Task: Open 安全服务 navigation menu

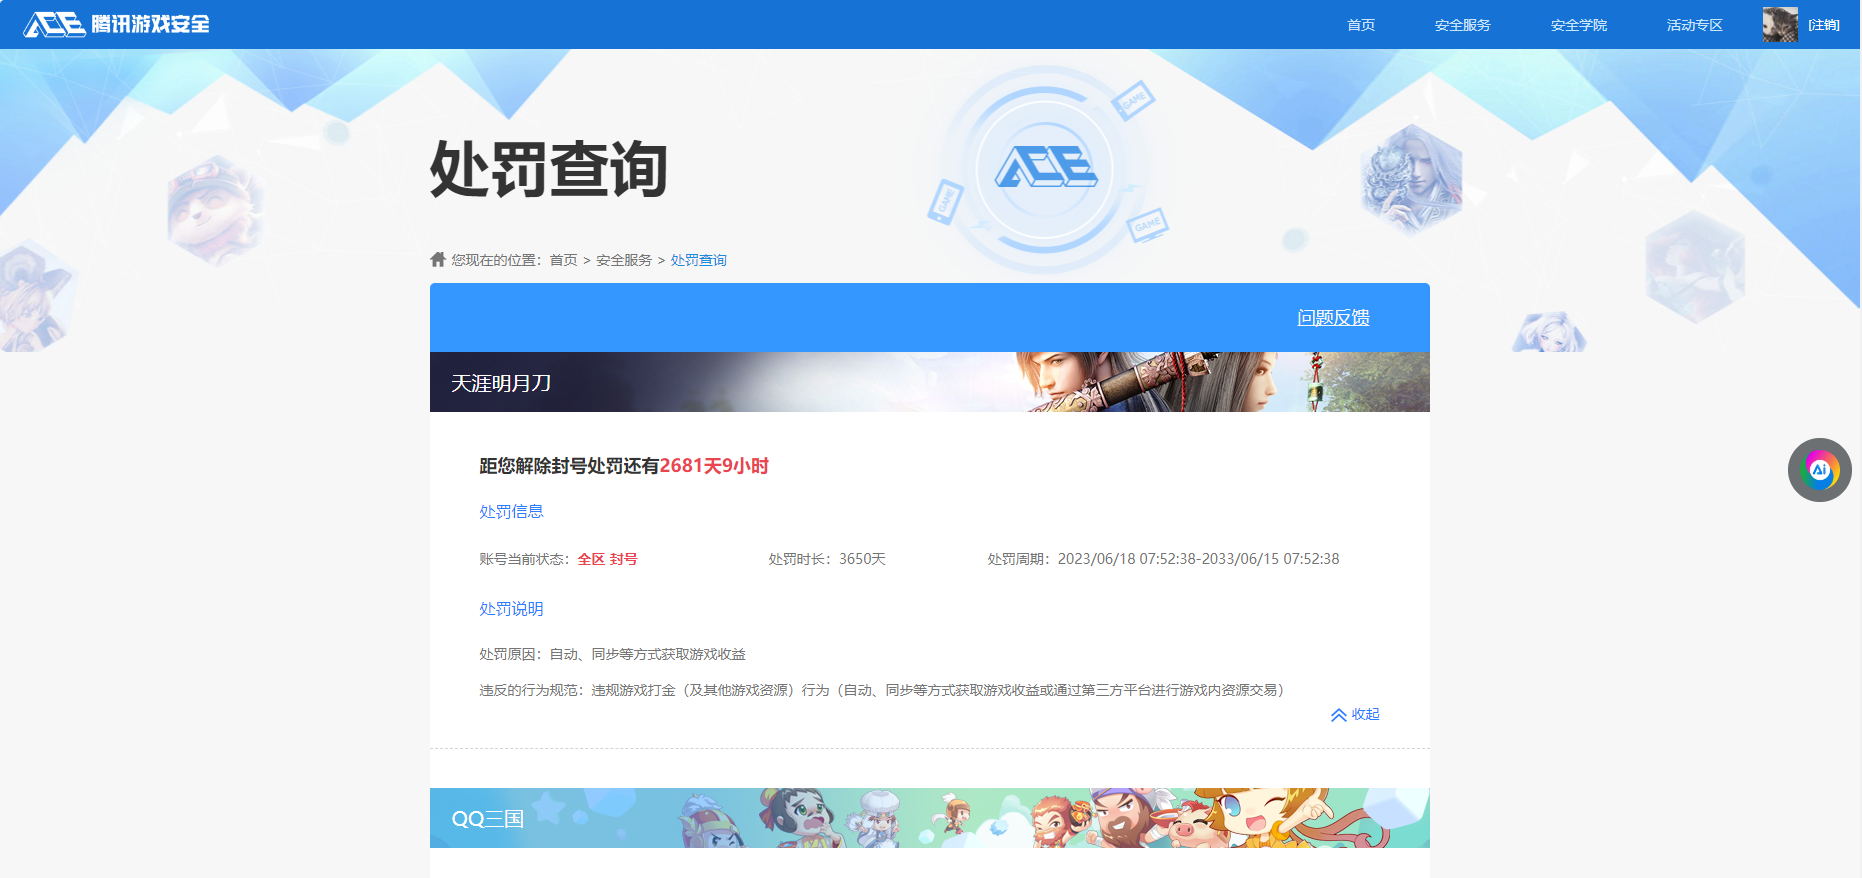Action: [x=1462, y=25]
